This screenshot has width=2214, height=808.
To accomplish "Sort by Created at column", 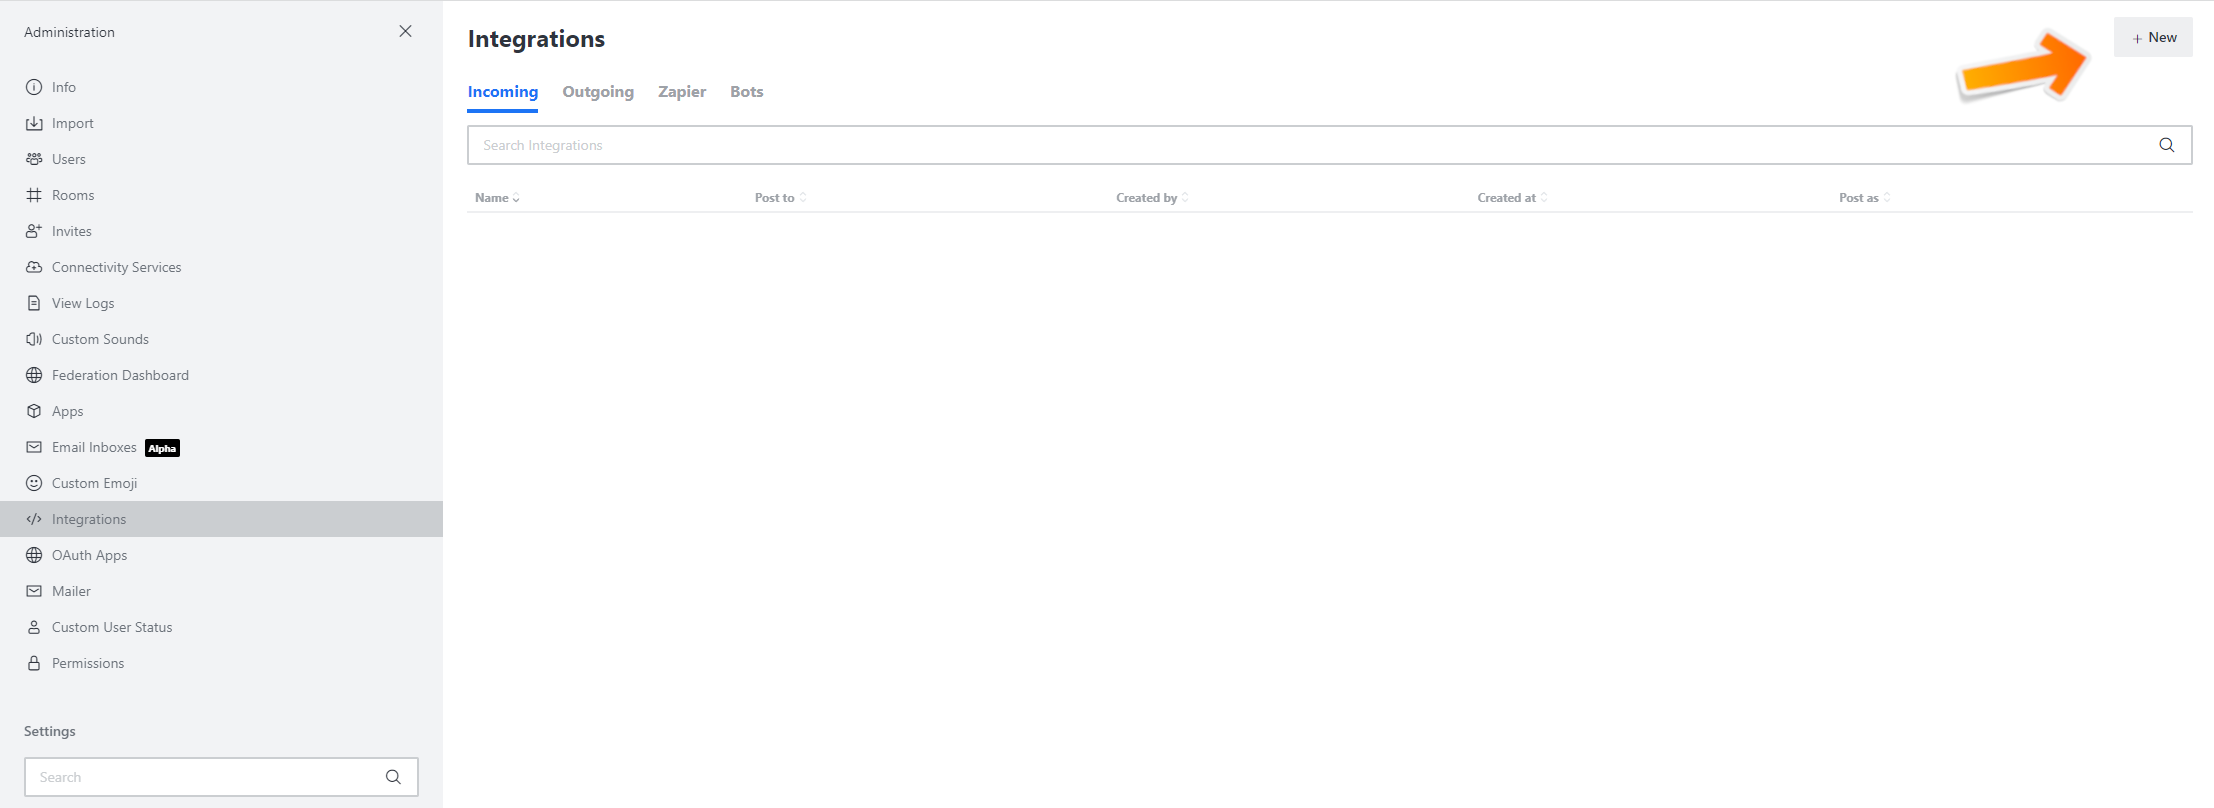I will click(x=1511, y=198).
